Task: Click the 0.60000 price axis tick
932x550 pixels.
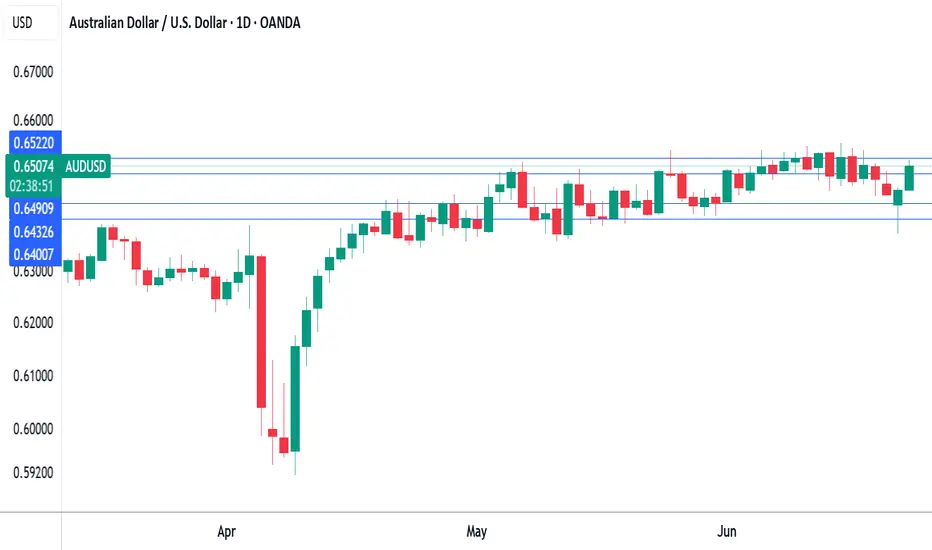Action: click(33, 429)
